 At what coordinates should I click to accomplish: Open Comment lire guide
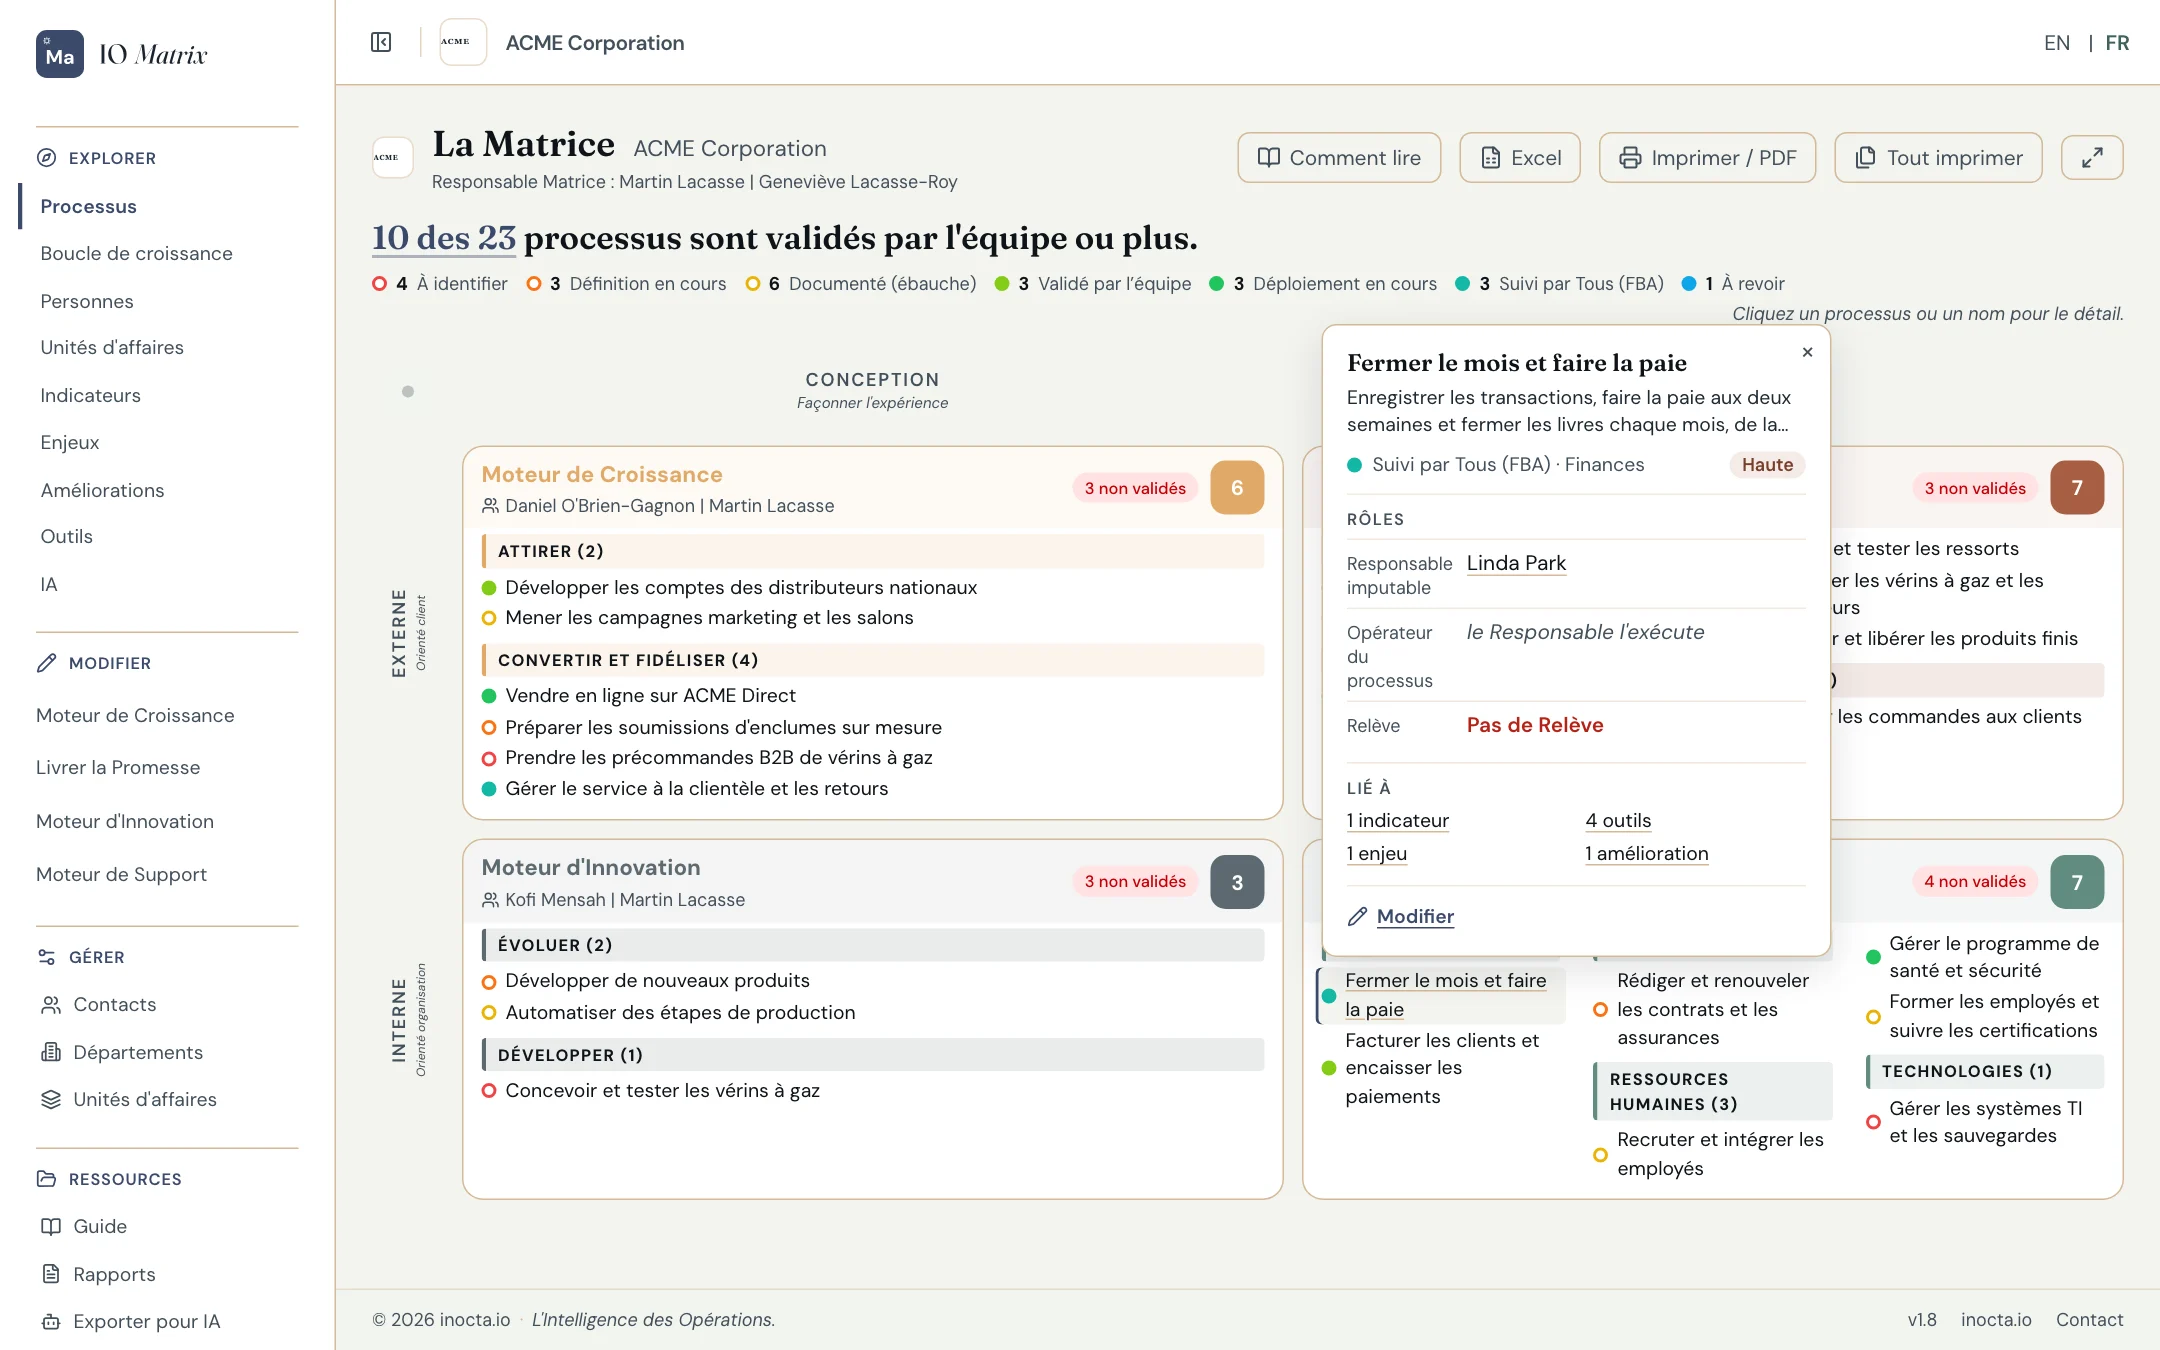point(1339,158)
